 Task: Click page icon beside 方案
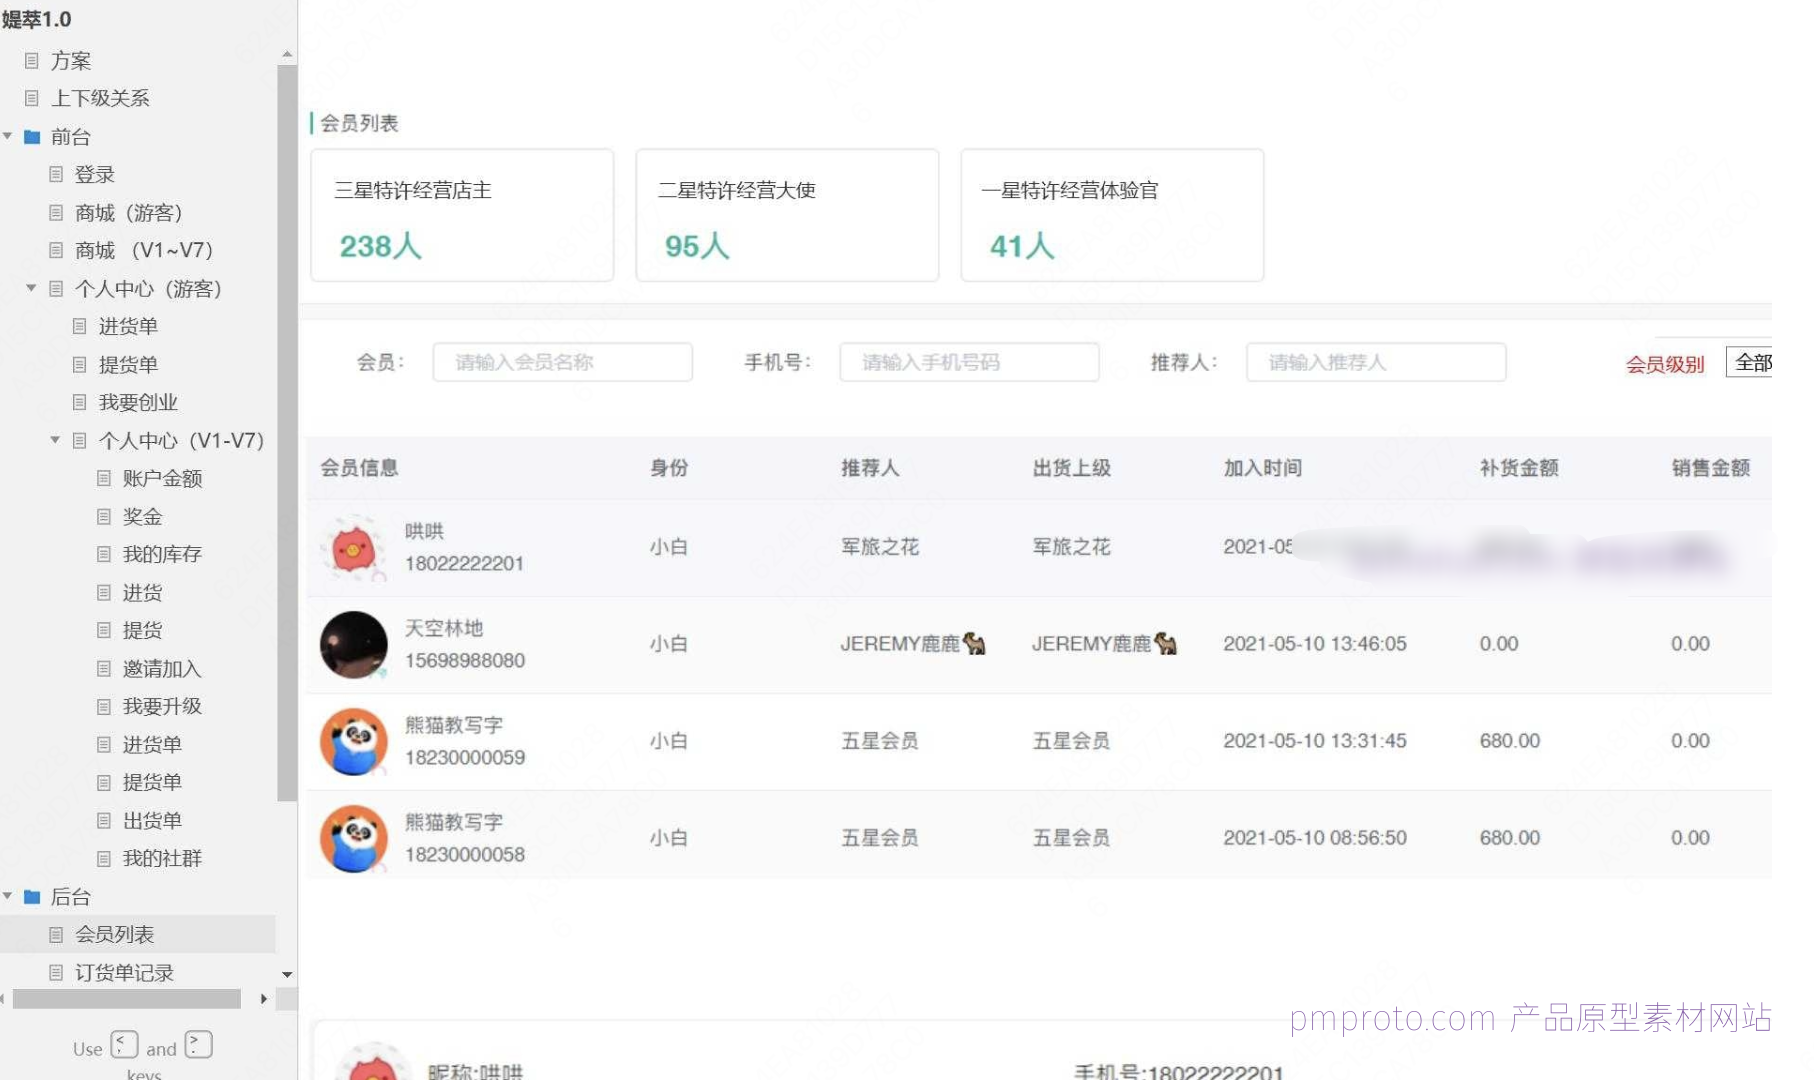(32, 60)
